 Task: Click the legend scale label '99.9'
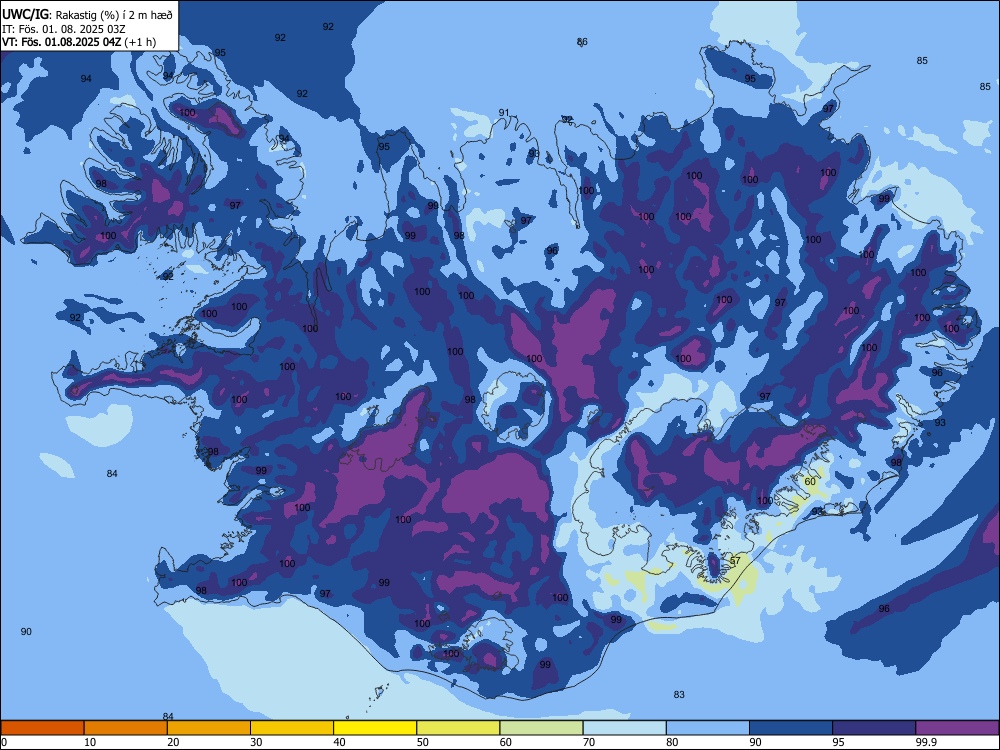tap(926, 742)
